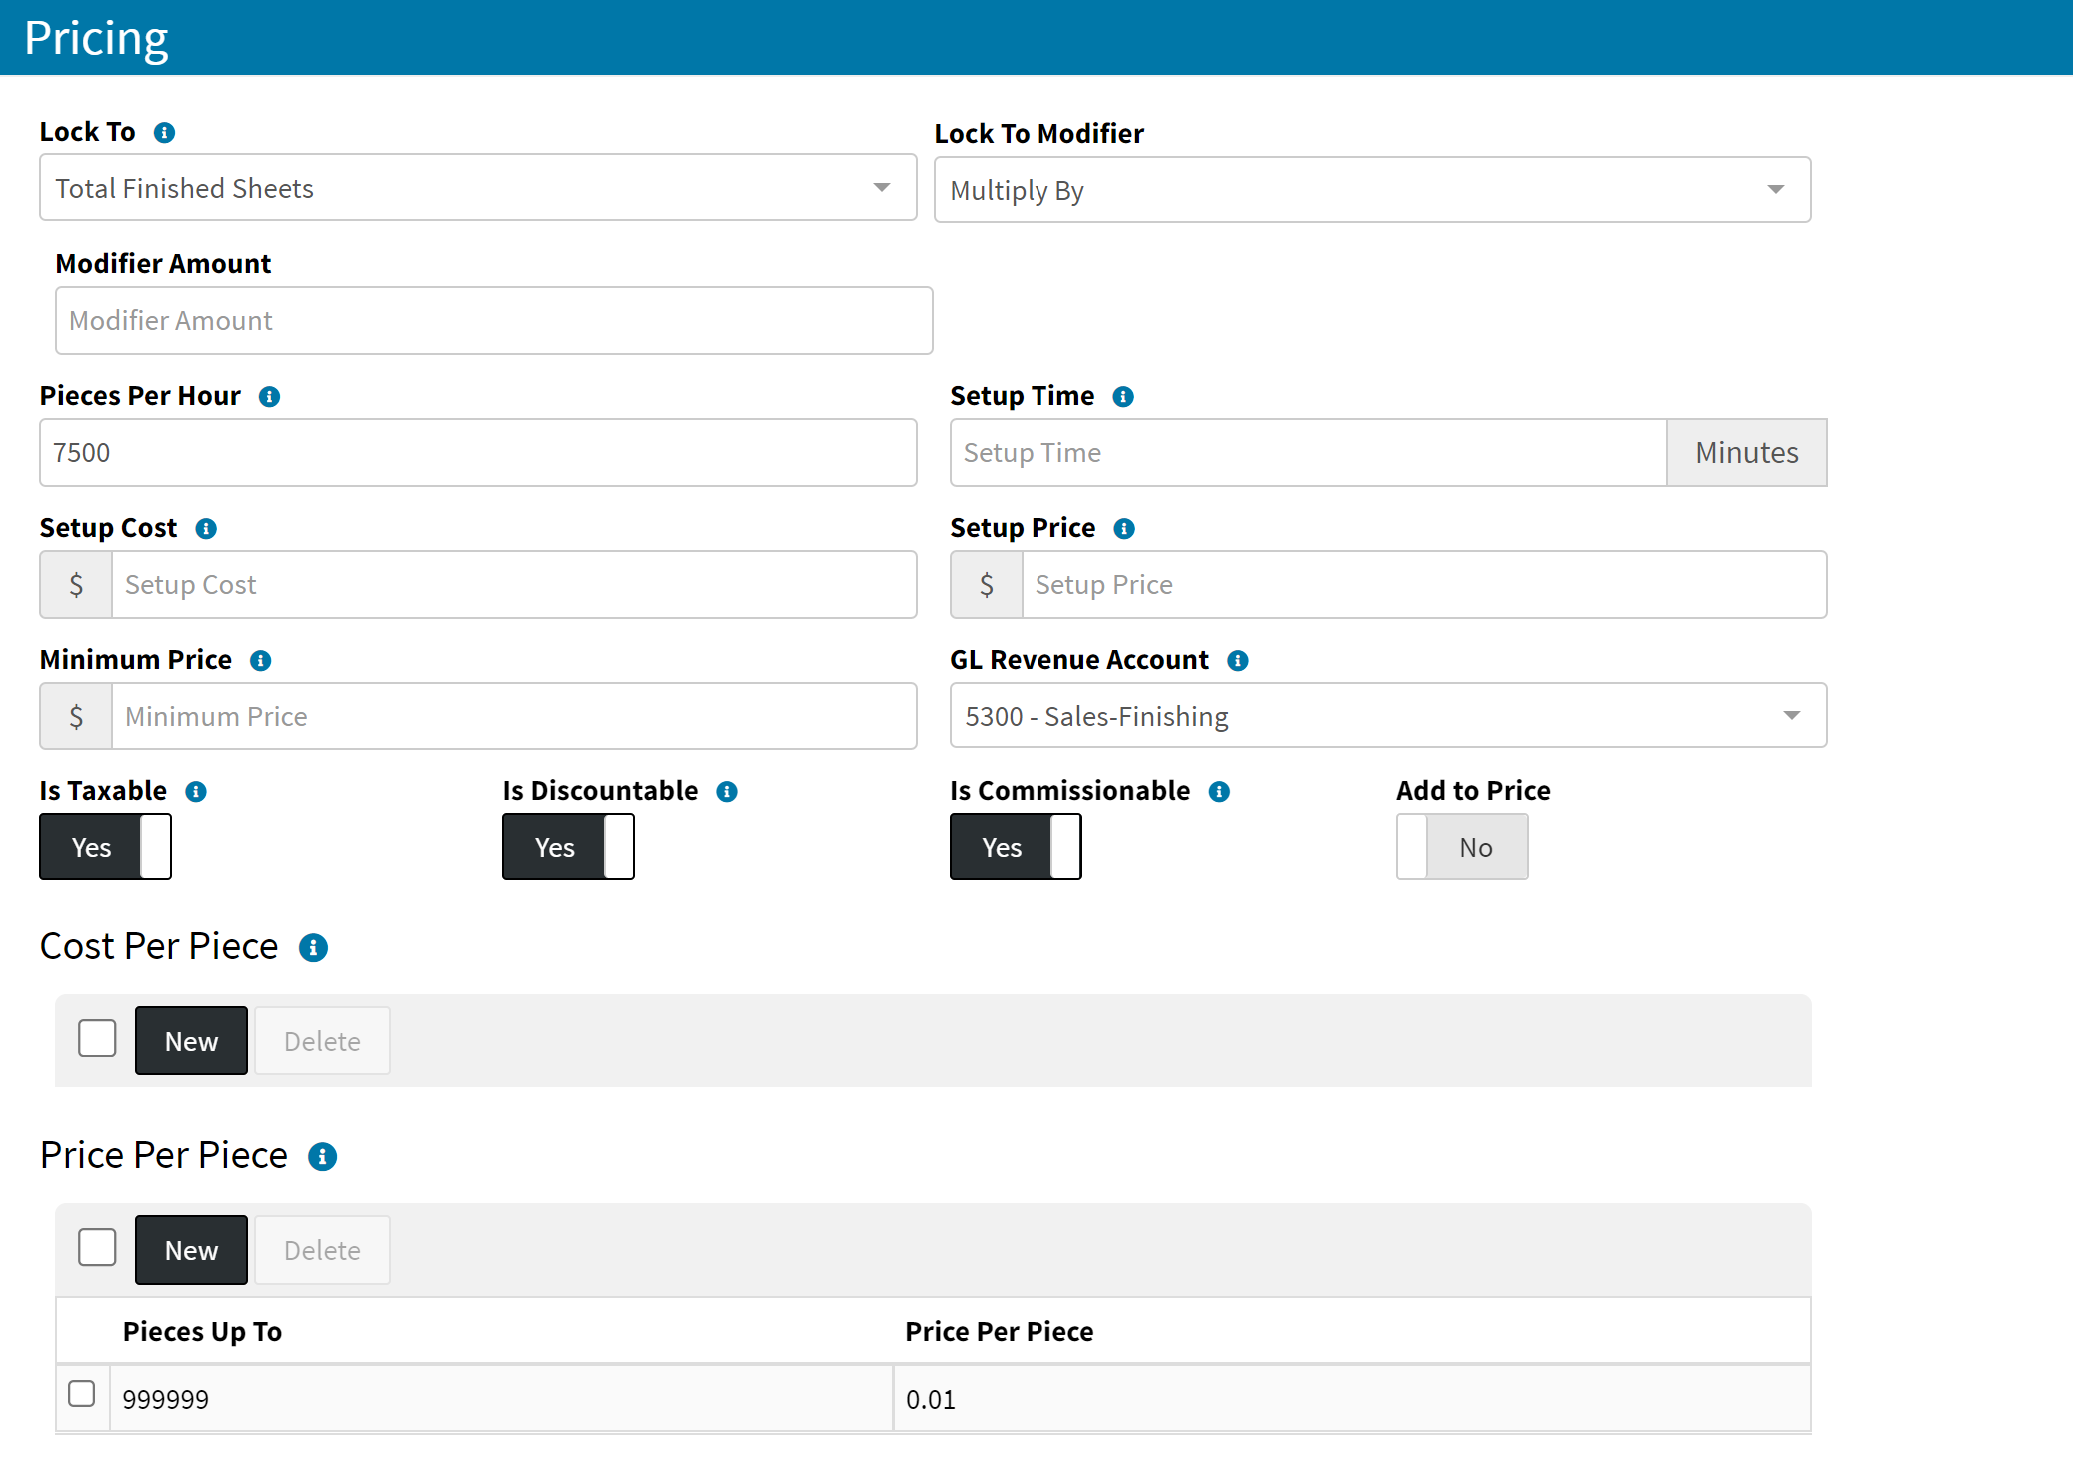
Task: Click Setup Time info icon
Action: [x=1123, y=396]
